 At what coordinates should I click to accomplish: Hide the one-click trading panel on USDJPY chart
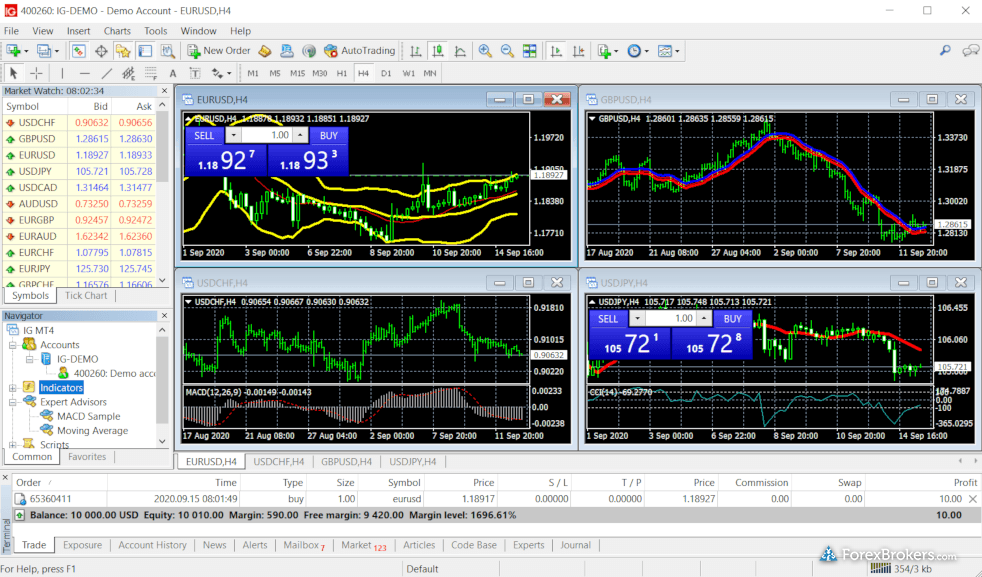pyautogui.click(x=592, y=302)
